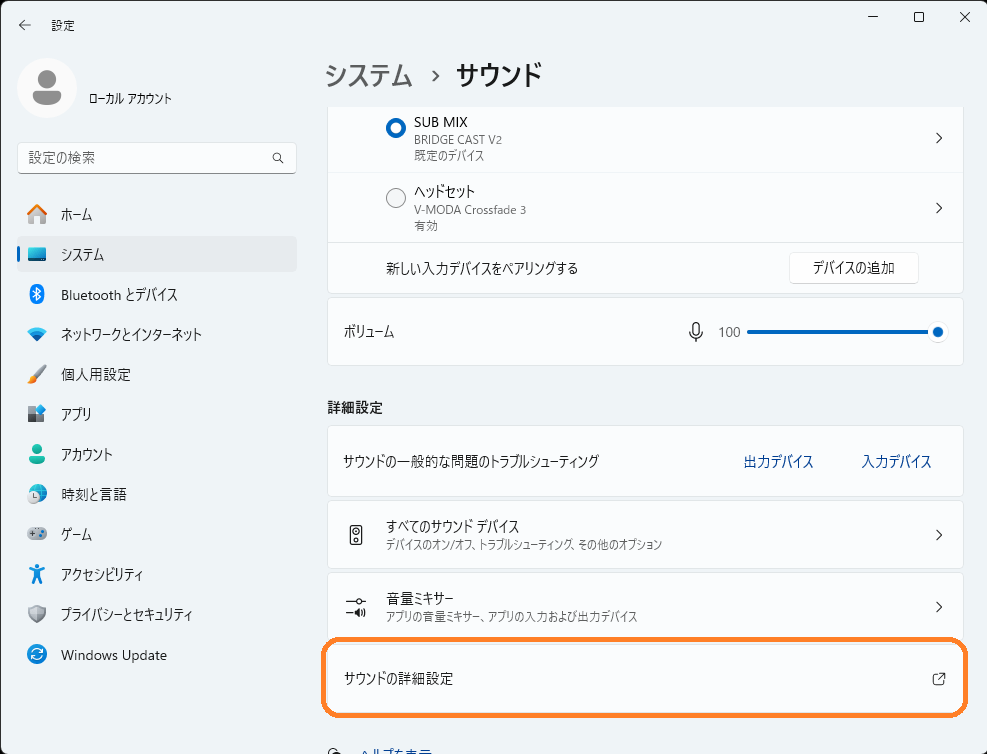This screenshot has width=987, height=754.
Task: Open ホーム in the sidebar
Action: (x=157, y=215)
